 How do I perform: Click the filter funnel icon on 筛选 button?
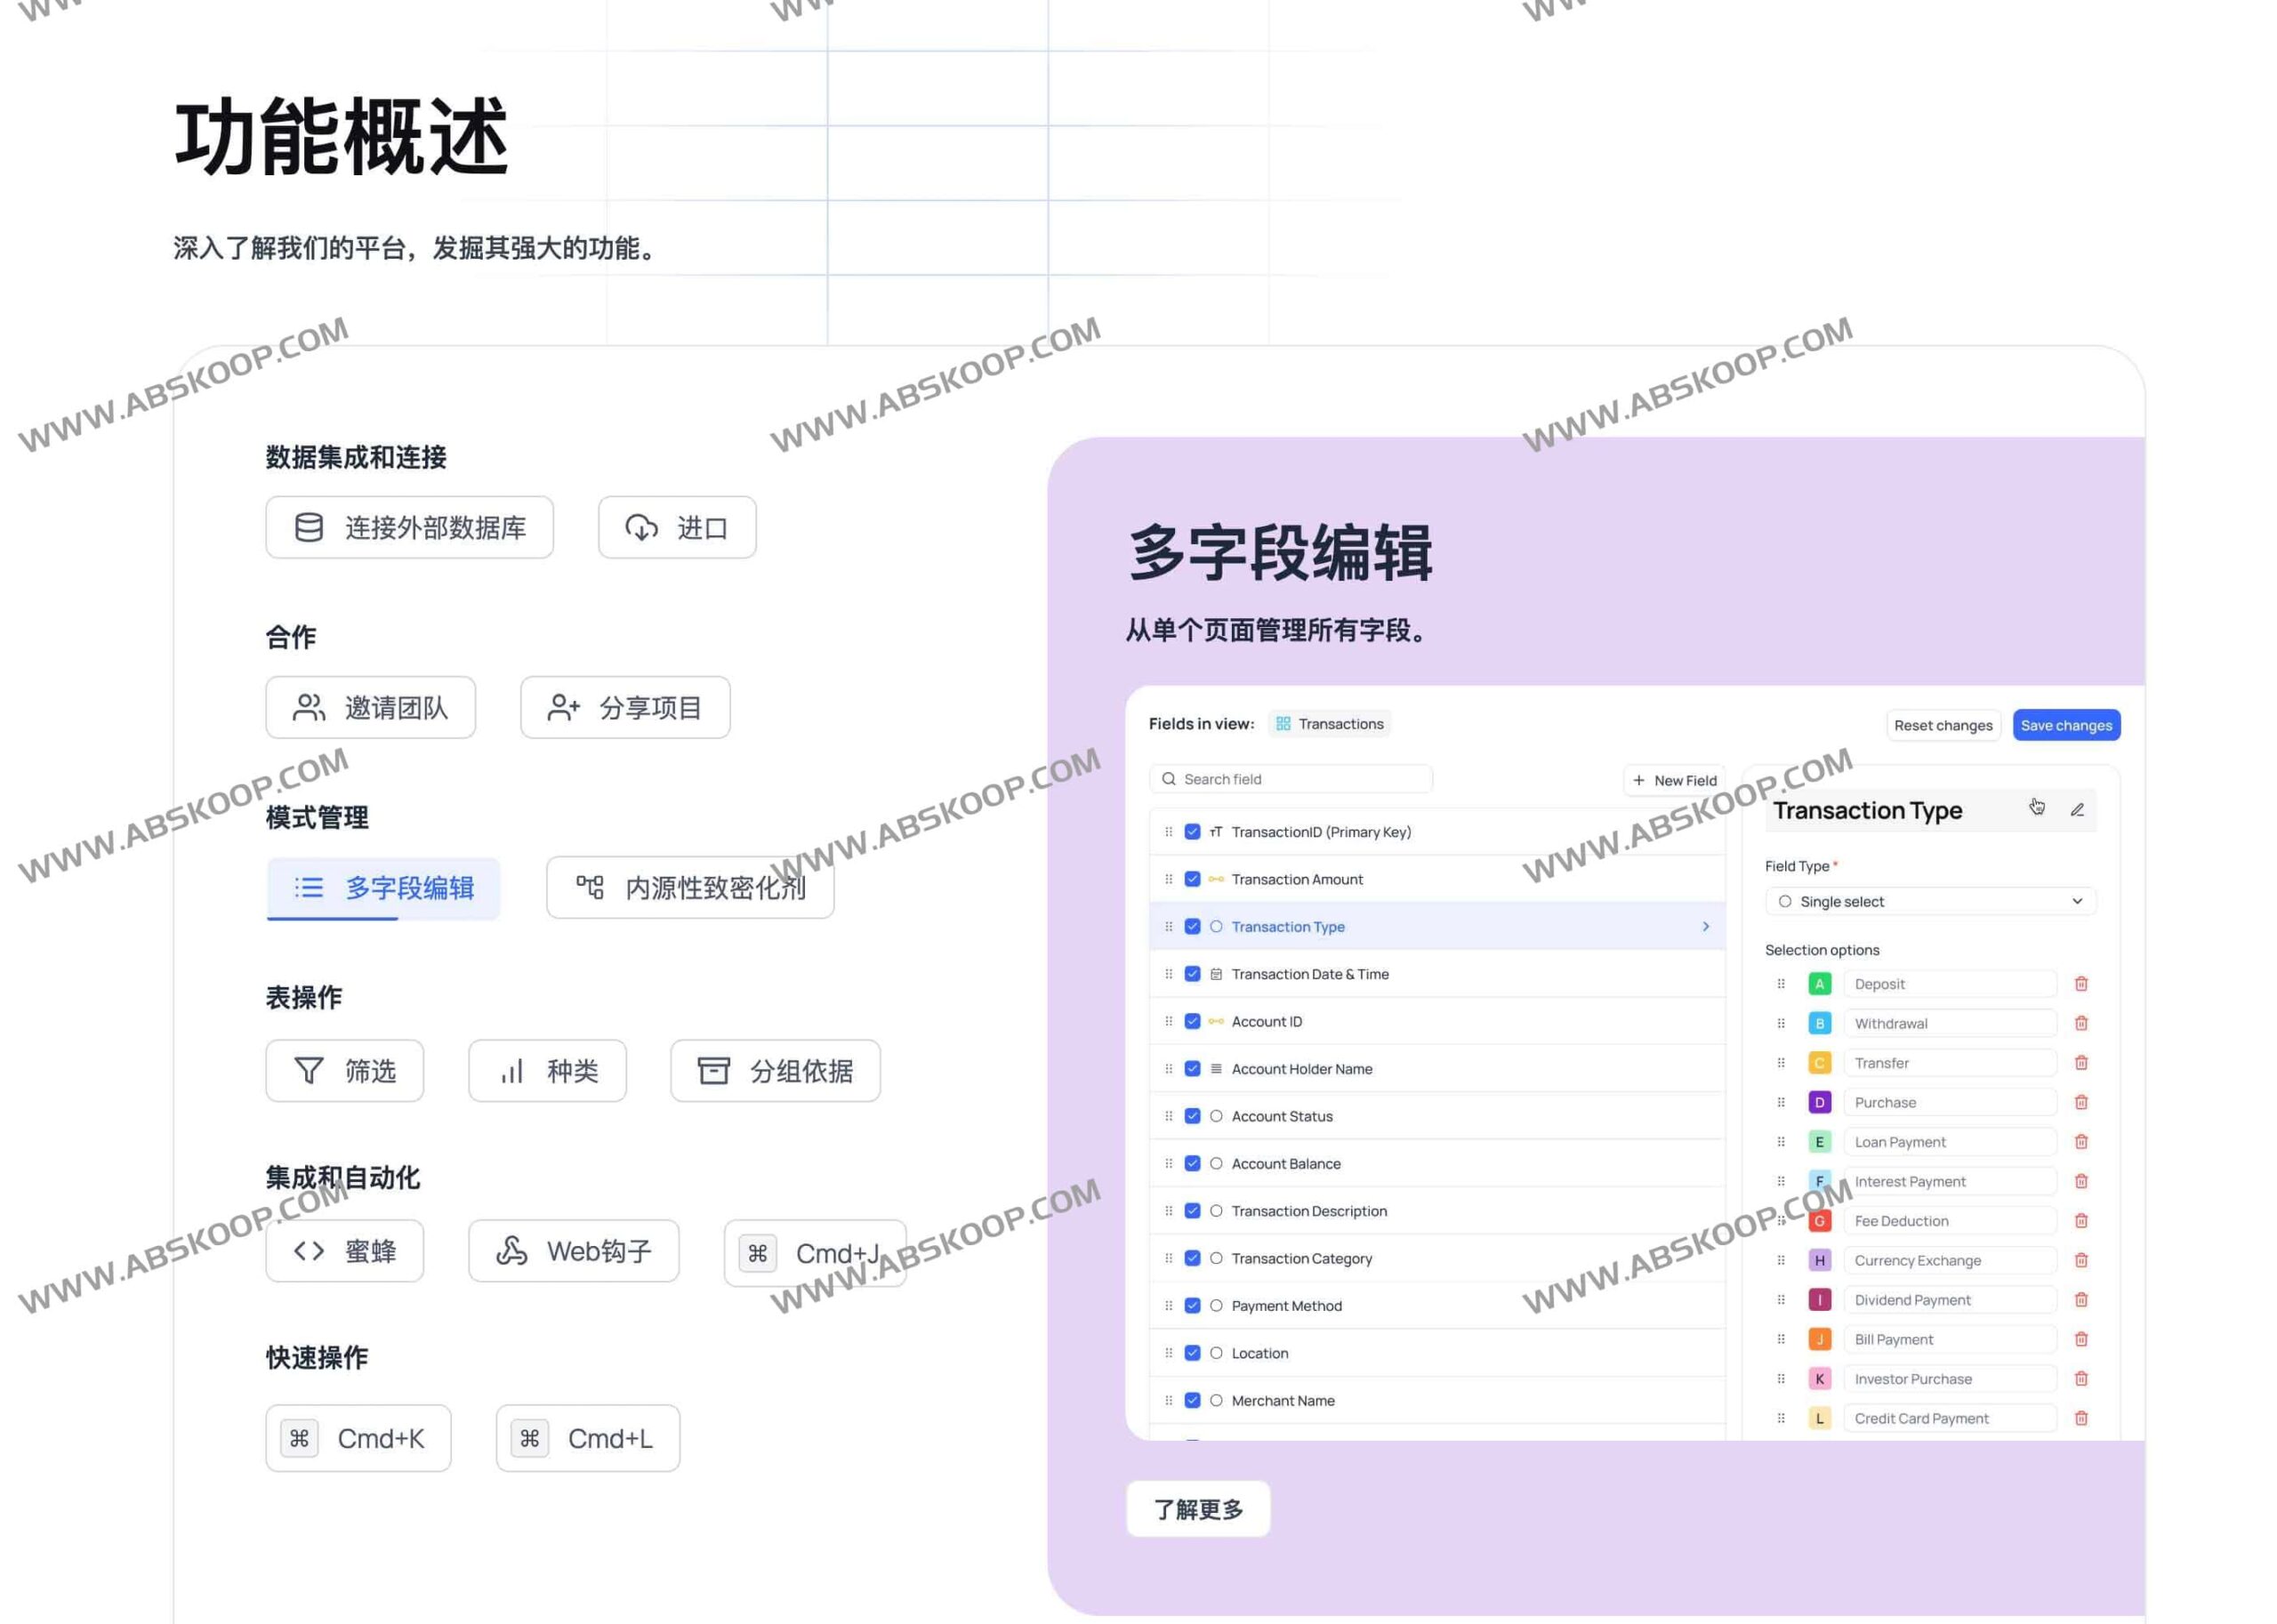[x=310, y=1071]
